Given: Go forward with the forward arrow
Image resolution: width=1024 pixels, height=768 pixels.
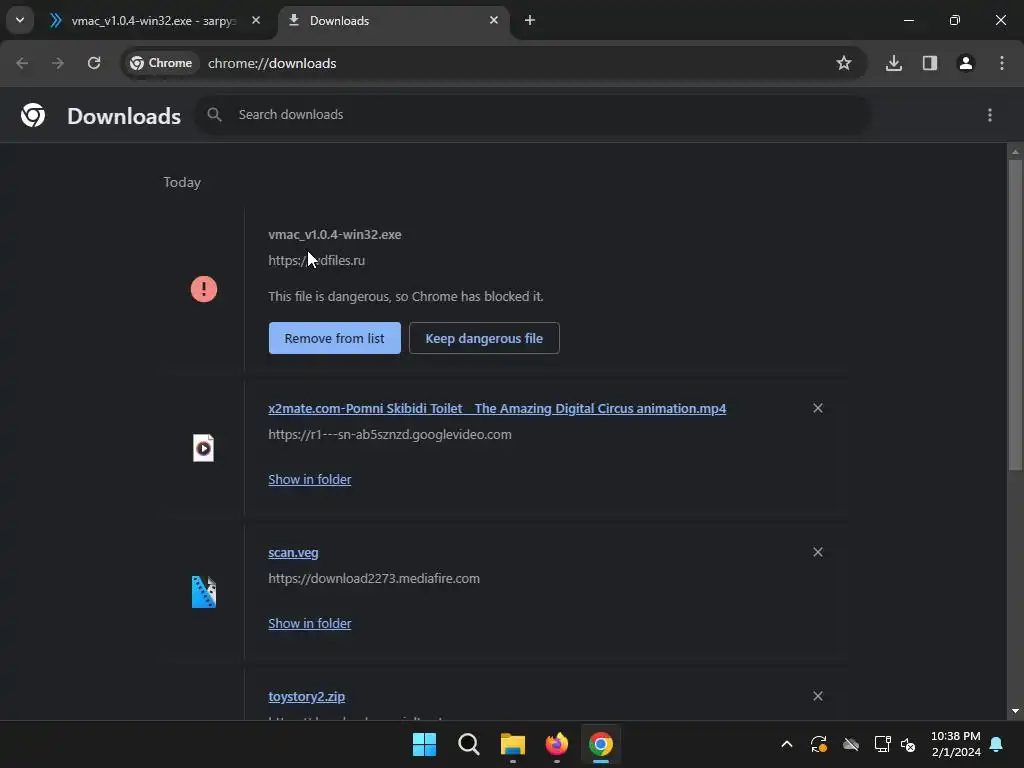Looking at the screenshot, I should [58, 63].
